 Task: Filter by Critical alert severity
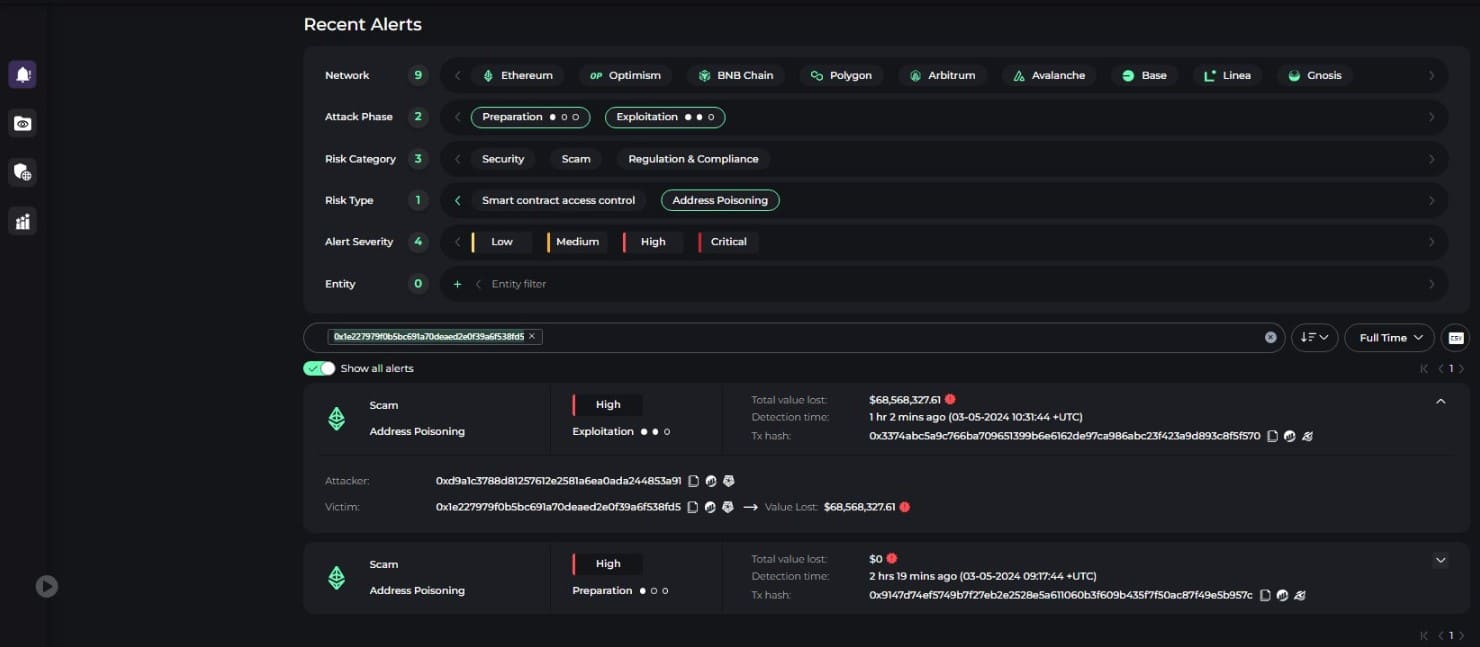tap(728, 242)
